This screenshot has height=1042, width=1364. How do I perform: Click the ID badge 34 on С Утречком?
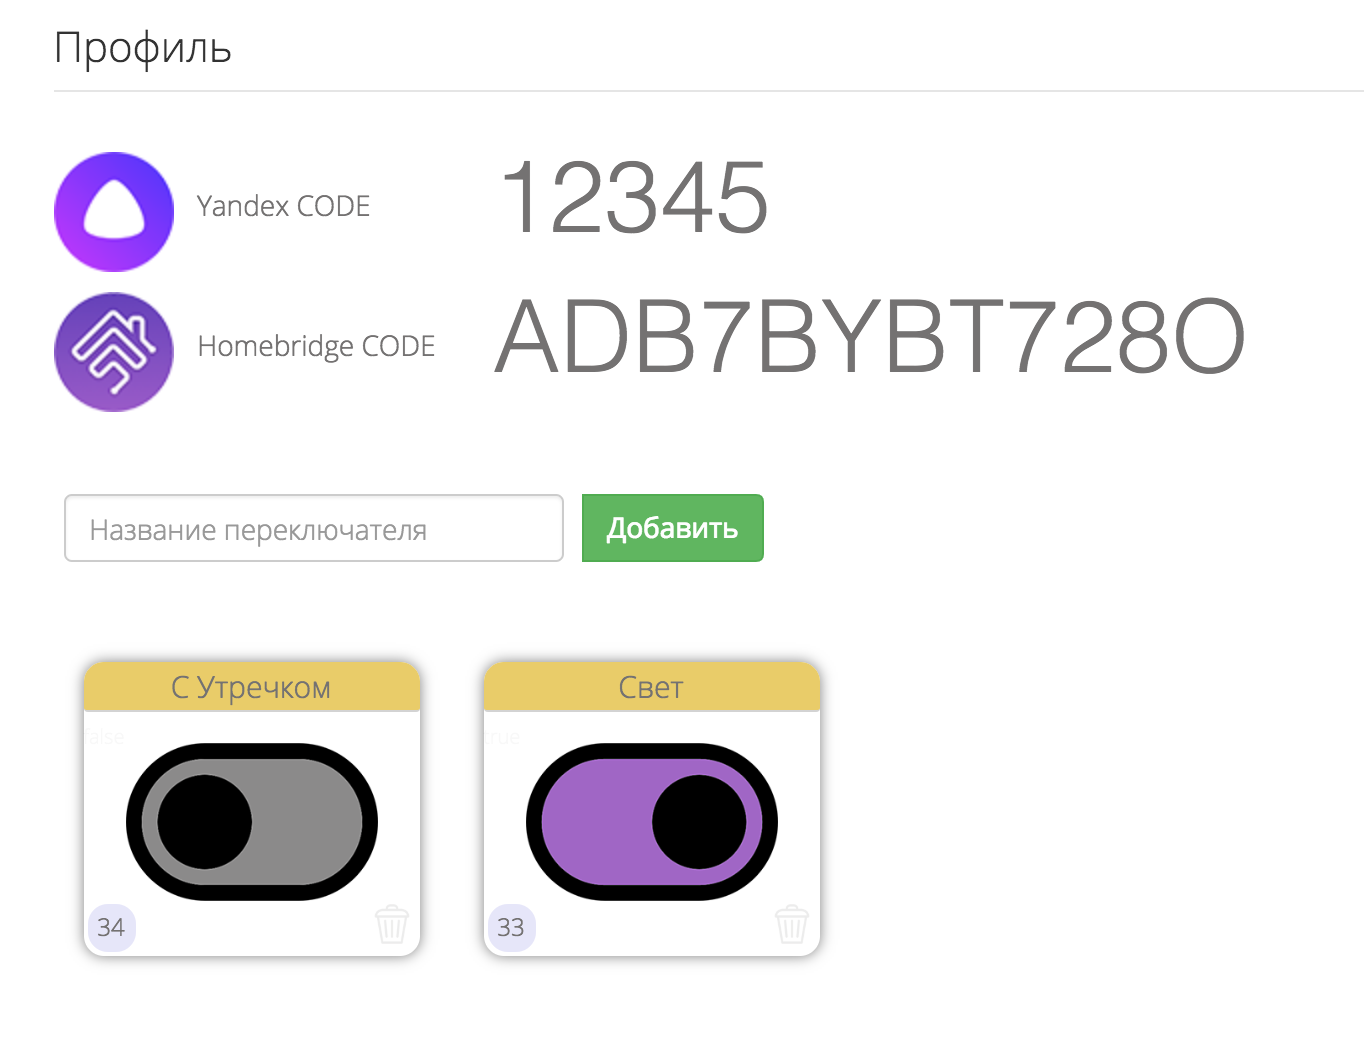coord(112,928)
